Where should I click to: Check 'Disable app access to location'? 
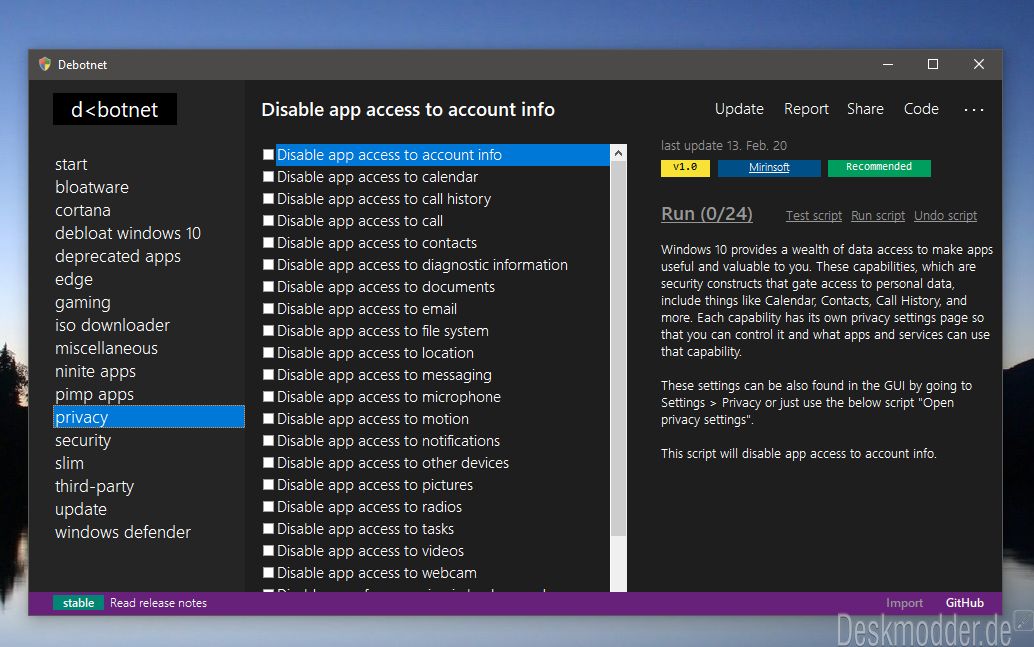tap(268, 353)
